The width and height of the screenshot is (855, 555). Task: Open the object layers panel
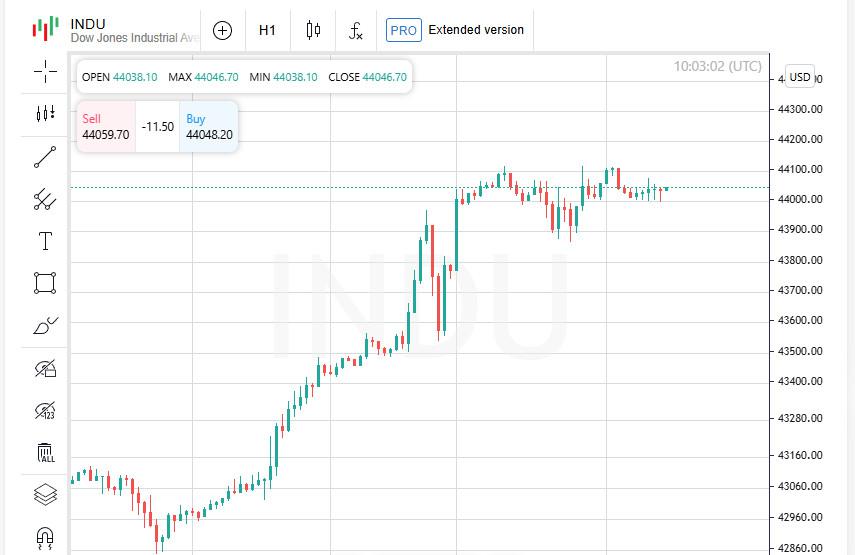(x=45, y=495)
